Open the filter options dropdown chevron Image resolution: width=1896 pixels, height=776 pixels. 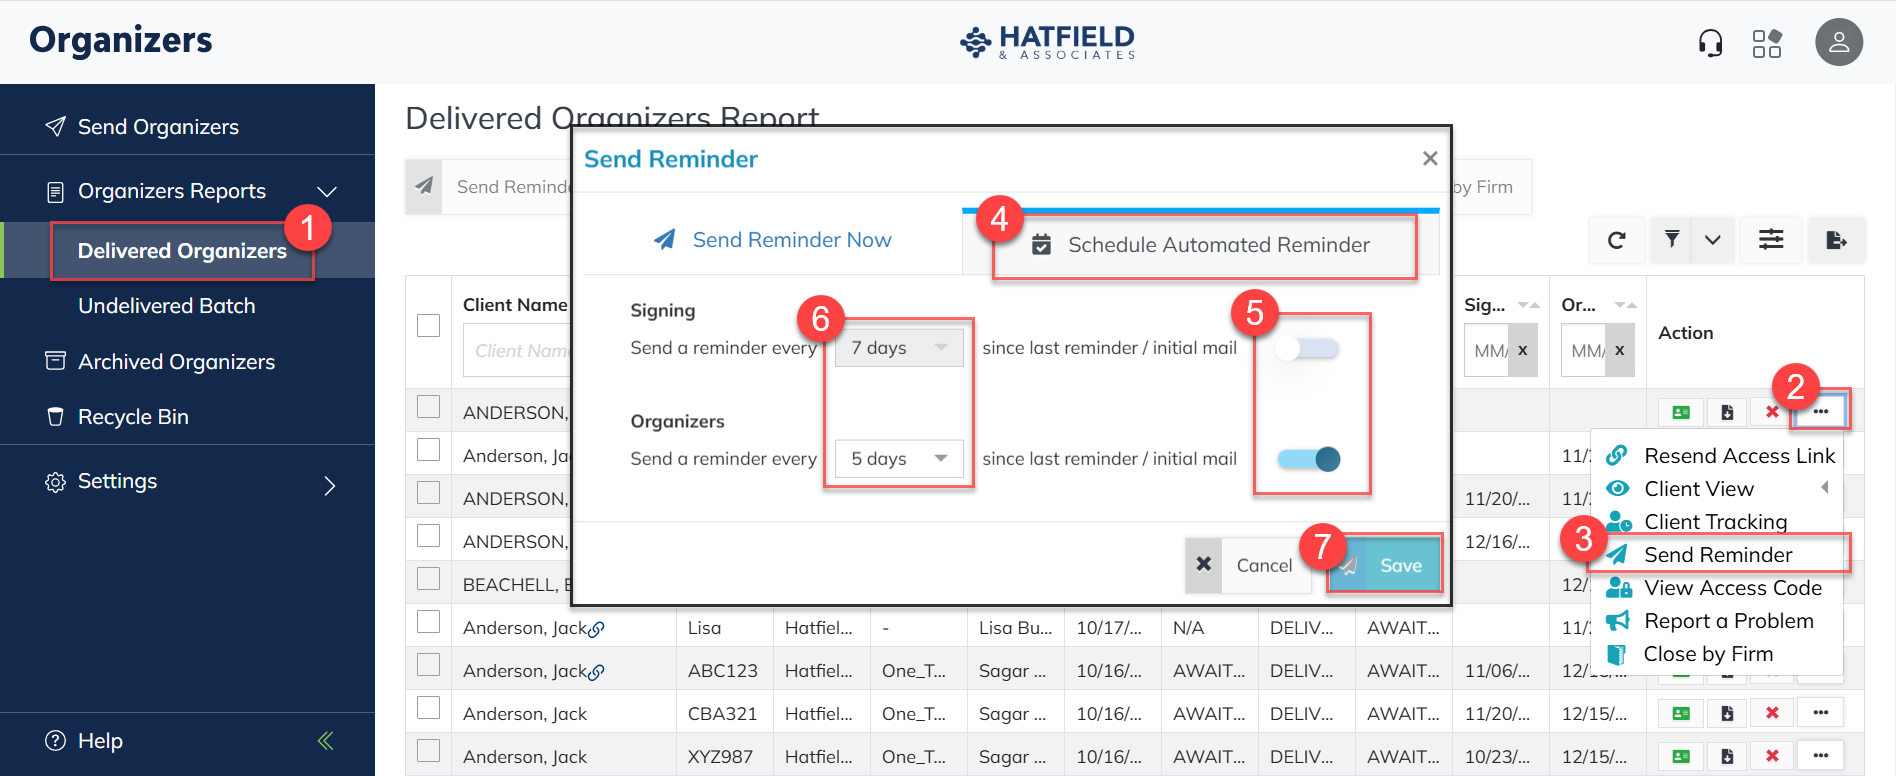(x=1713, y=240)
